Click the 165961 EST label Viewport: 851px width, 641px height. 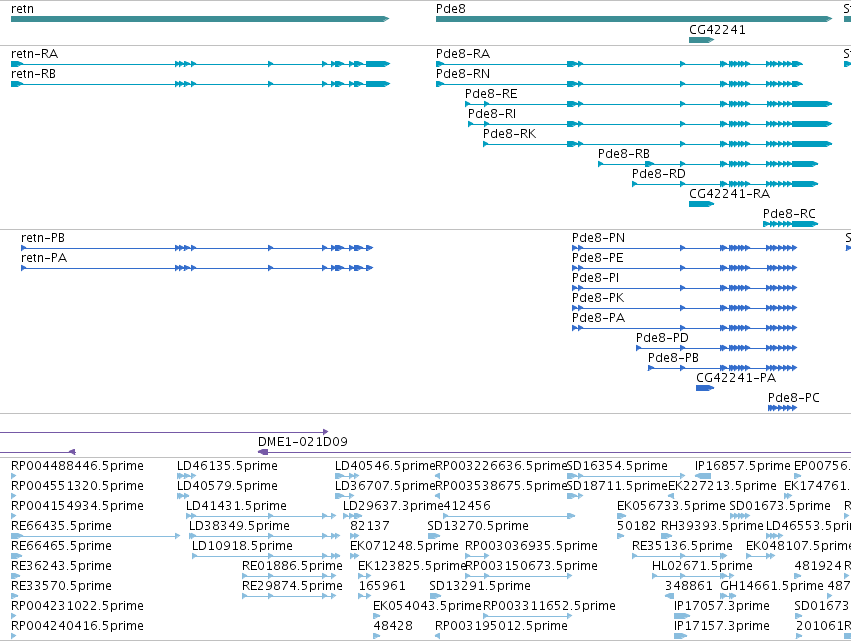point(382,586)
